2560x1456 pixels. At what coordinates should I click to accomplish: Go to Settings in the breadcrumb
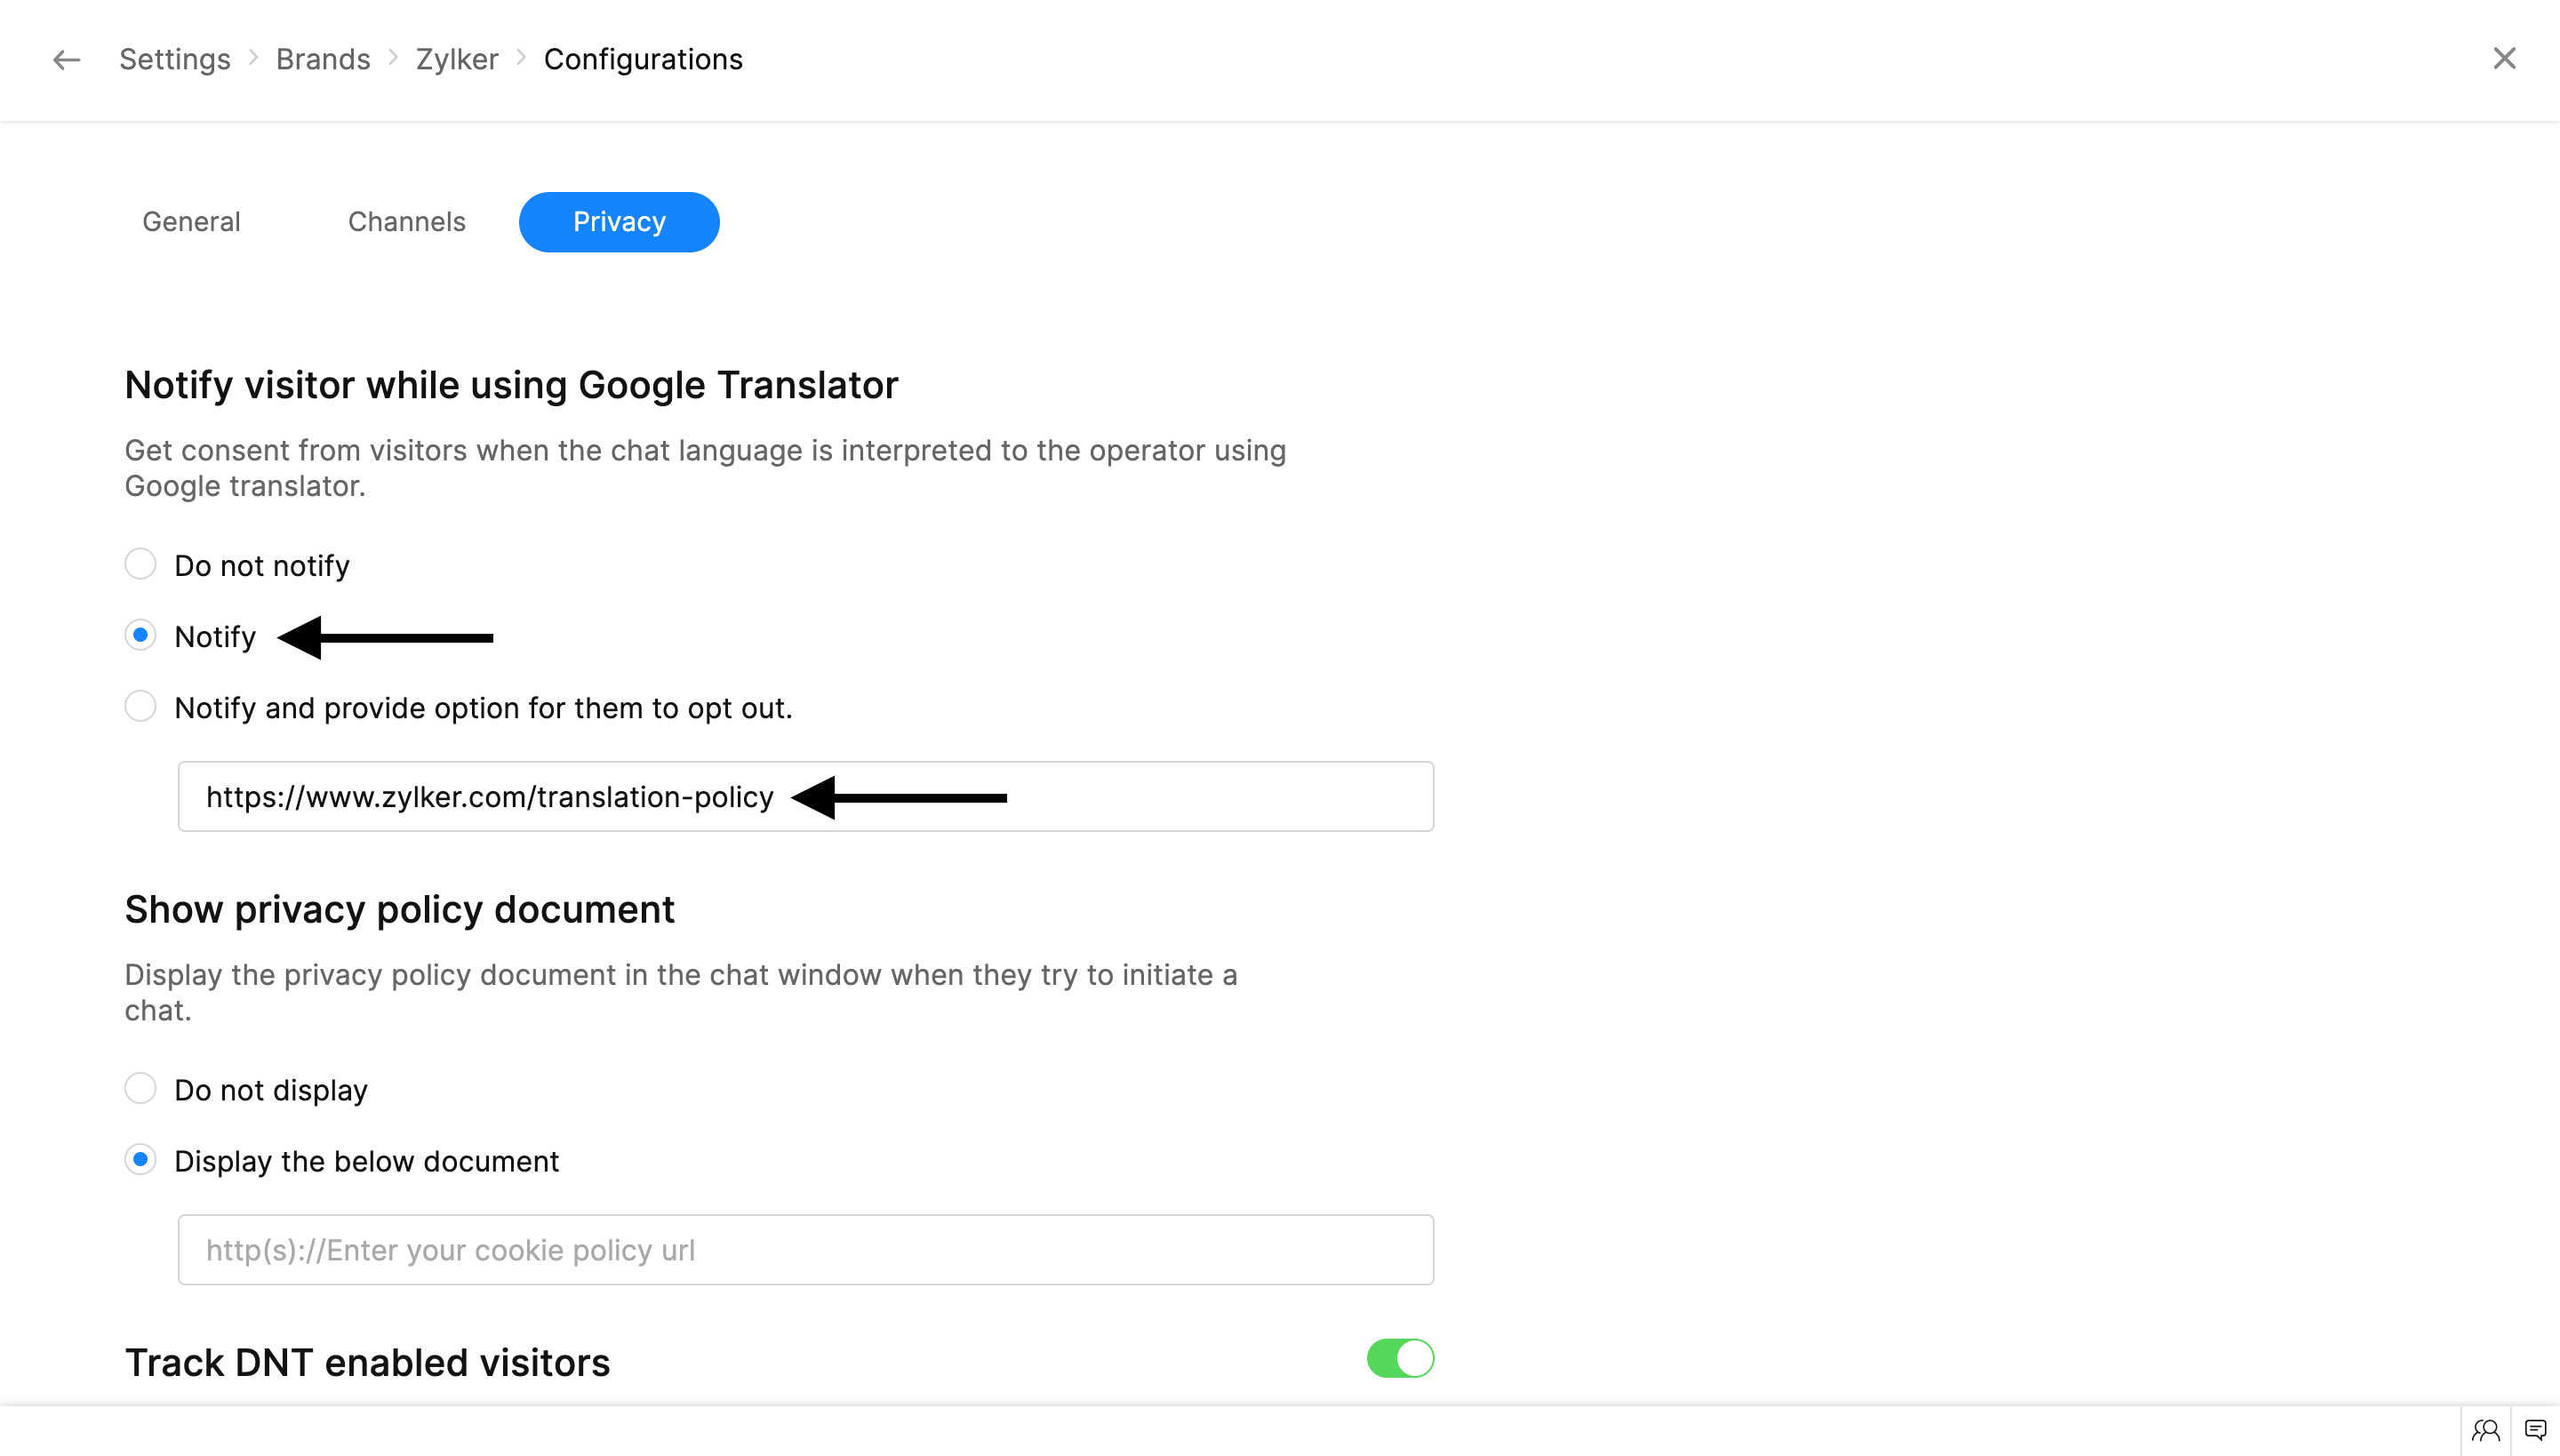pos(175,60)
